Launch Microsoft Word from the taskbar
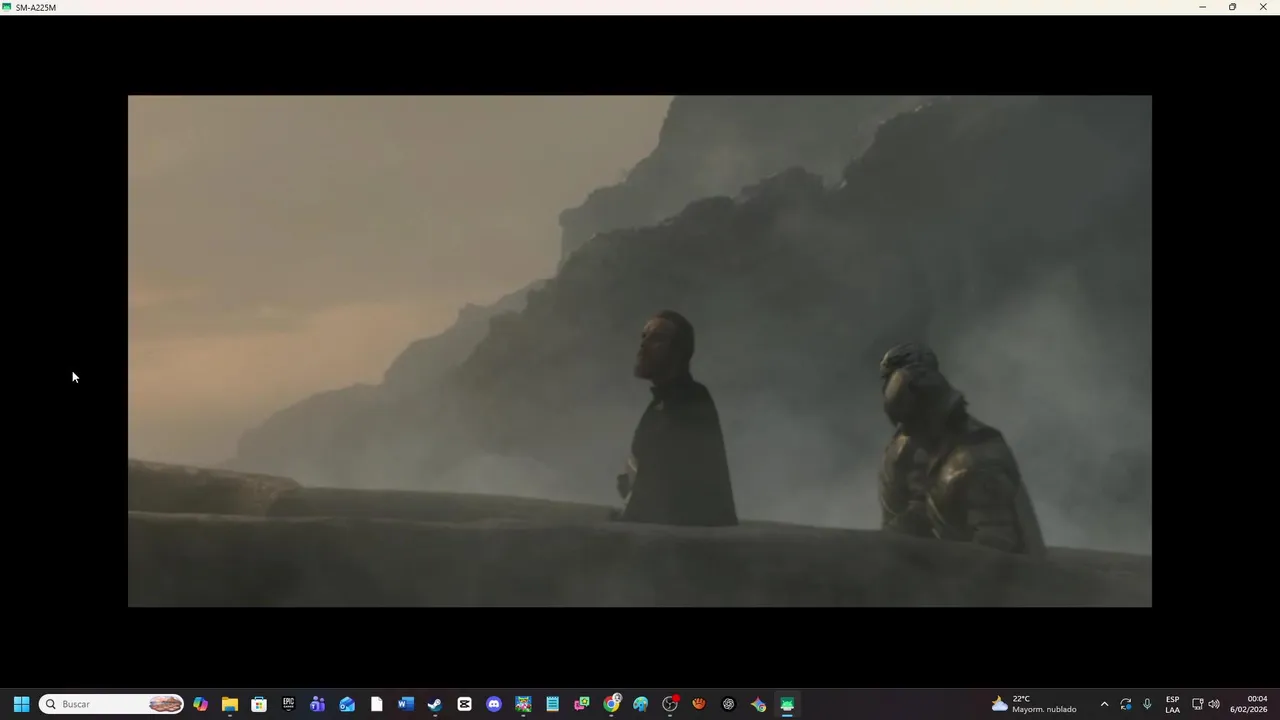Image resolution: width=1280 pixels, height=720 pixels. 405,704
